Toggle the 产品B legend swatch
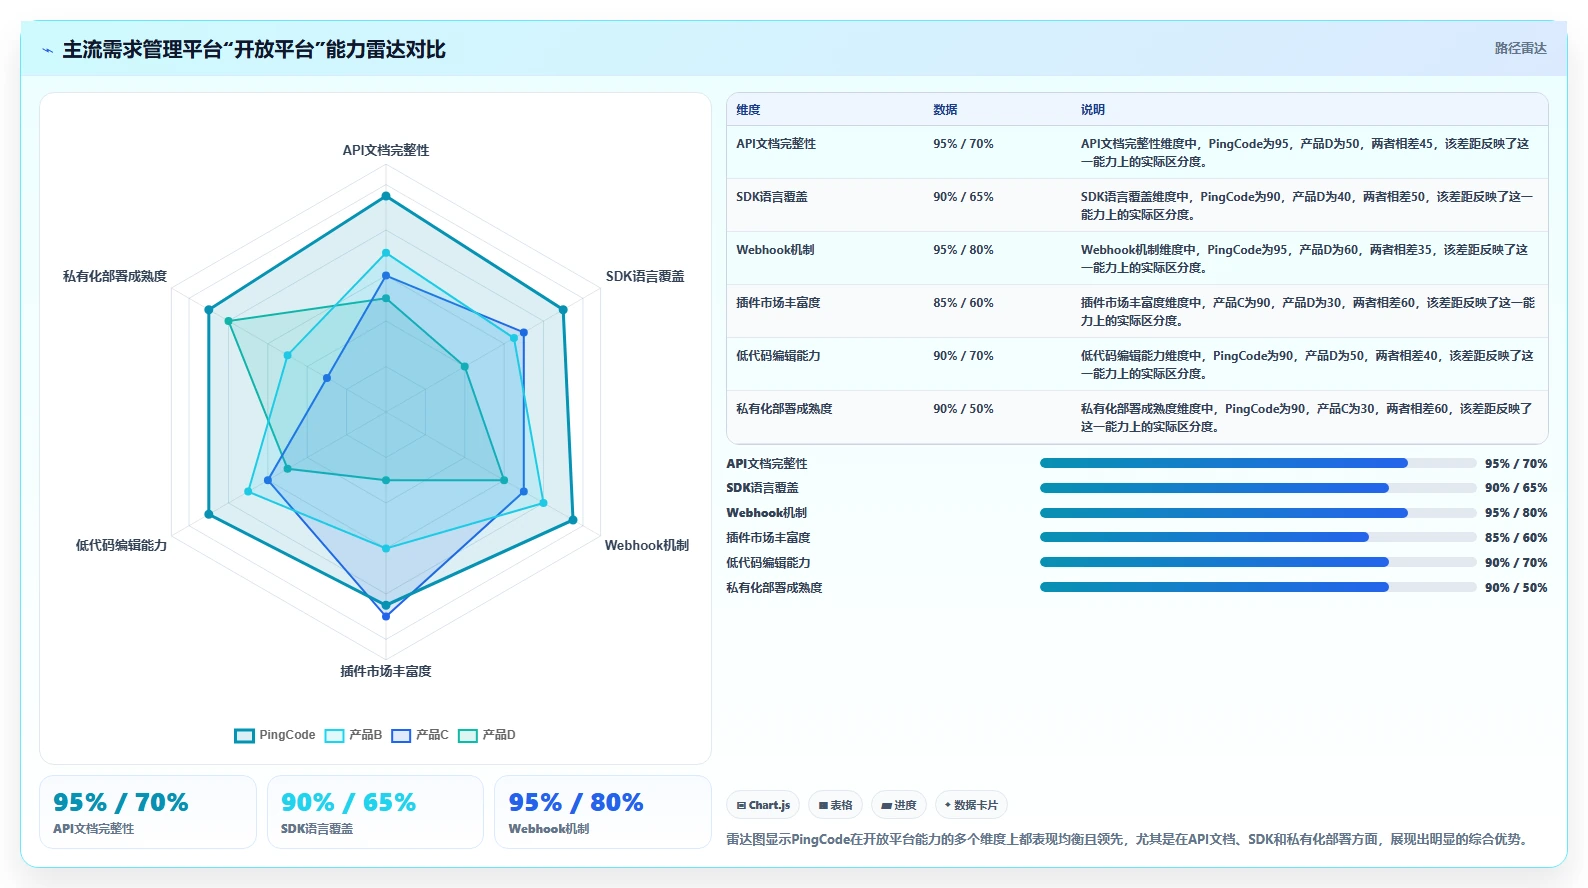This screenshot has height=888, width=1588. [334, 736]
